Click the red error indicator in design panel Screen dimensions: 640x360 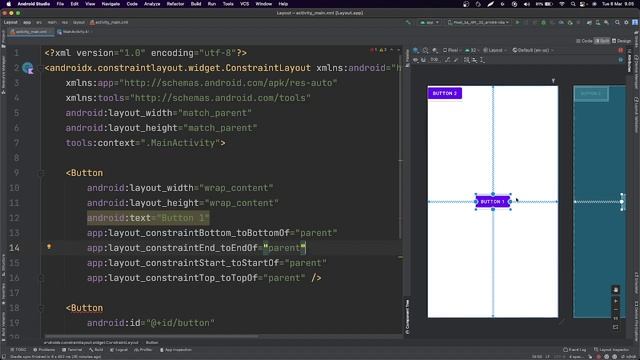[621, 50]
